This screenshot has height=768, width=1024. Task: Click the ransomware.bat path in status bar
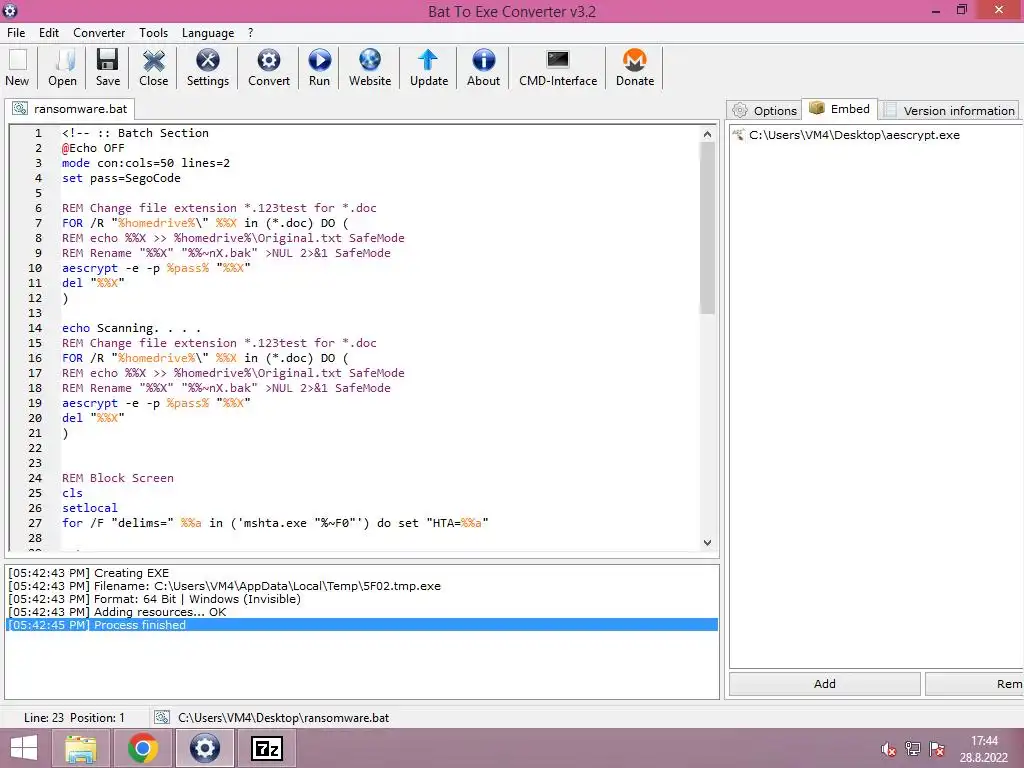point(283,718)
